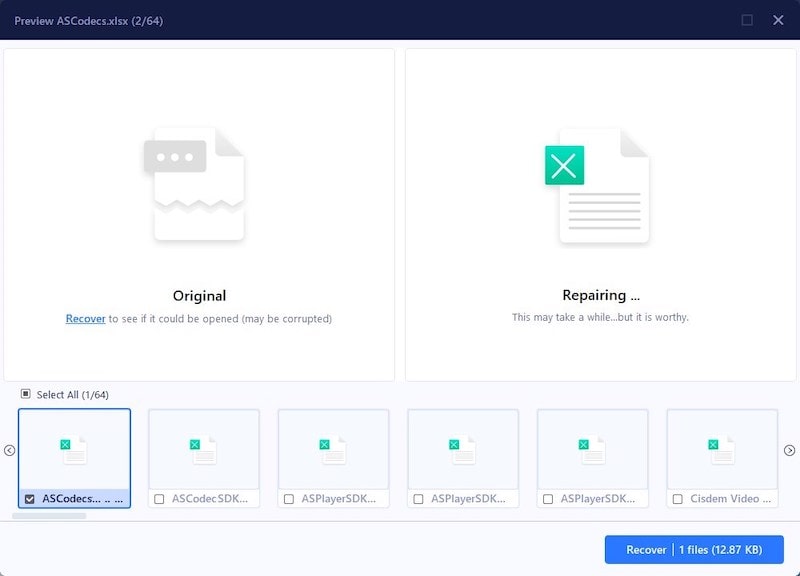Screen dimensions: 800x576
Task: Click the Recover link under Original
Action: pos(85,319)
